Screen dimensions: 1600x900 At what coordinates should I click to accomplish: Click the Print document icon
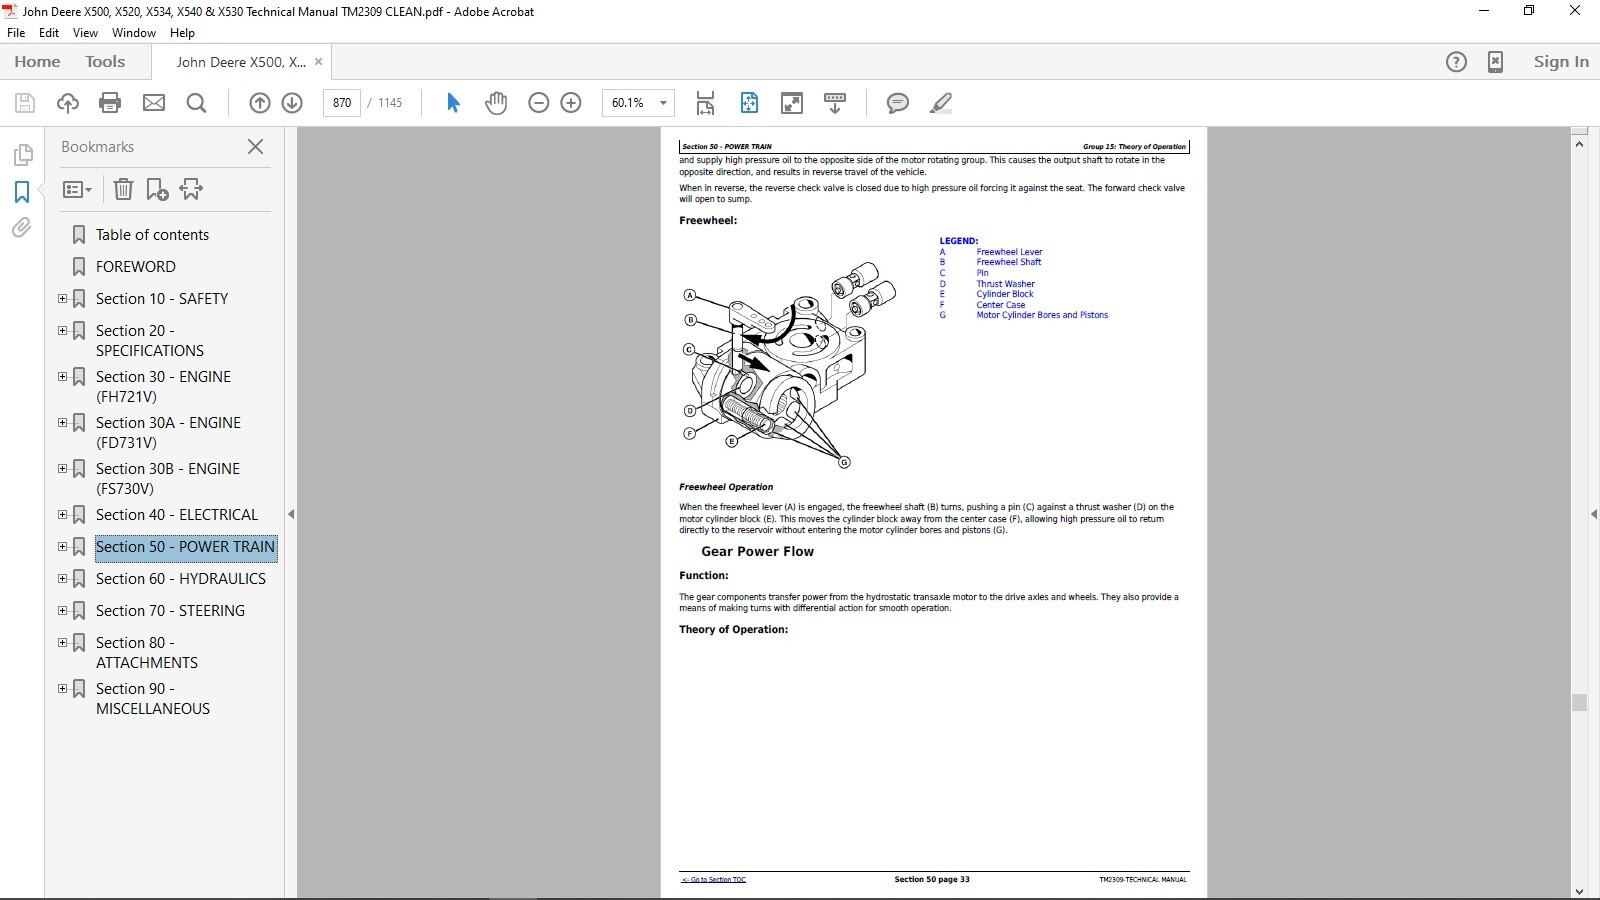(x=110, y=103)
